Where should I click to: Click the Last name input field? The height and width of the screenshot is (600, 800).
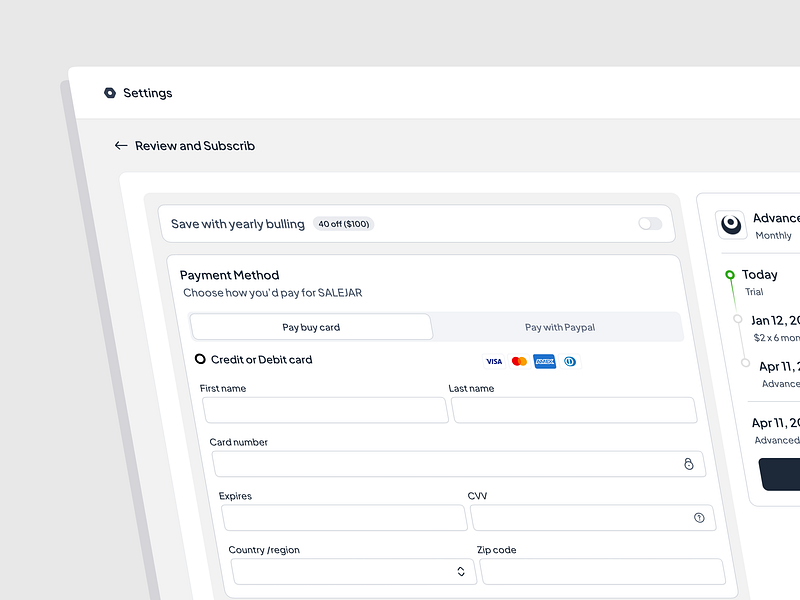(574, 410)
